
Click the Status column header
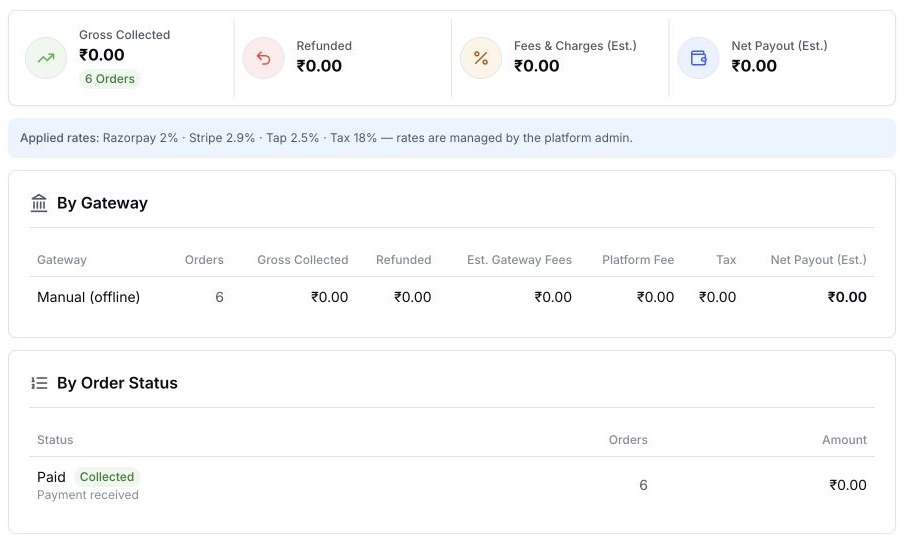coord(55,440)
